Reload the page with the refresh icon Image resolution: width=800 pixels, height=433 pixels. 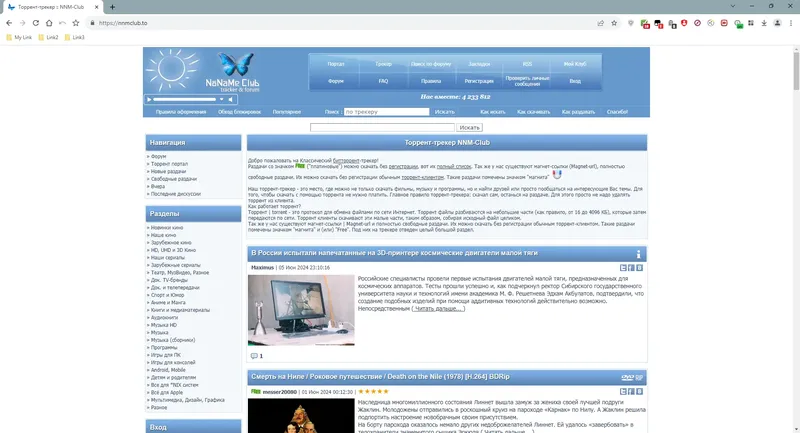[36, 23]
